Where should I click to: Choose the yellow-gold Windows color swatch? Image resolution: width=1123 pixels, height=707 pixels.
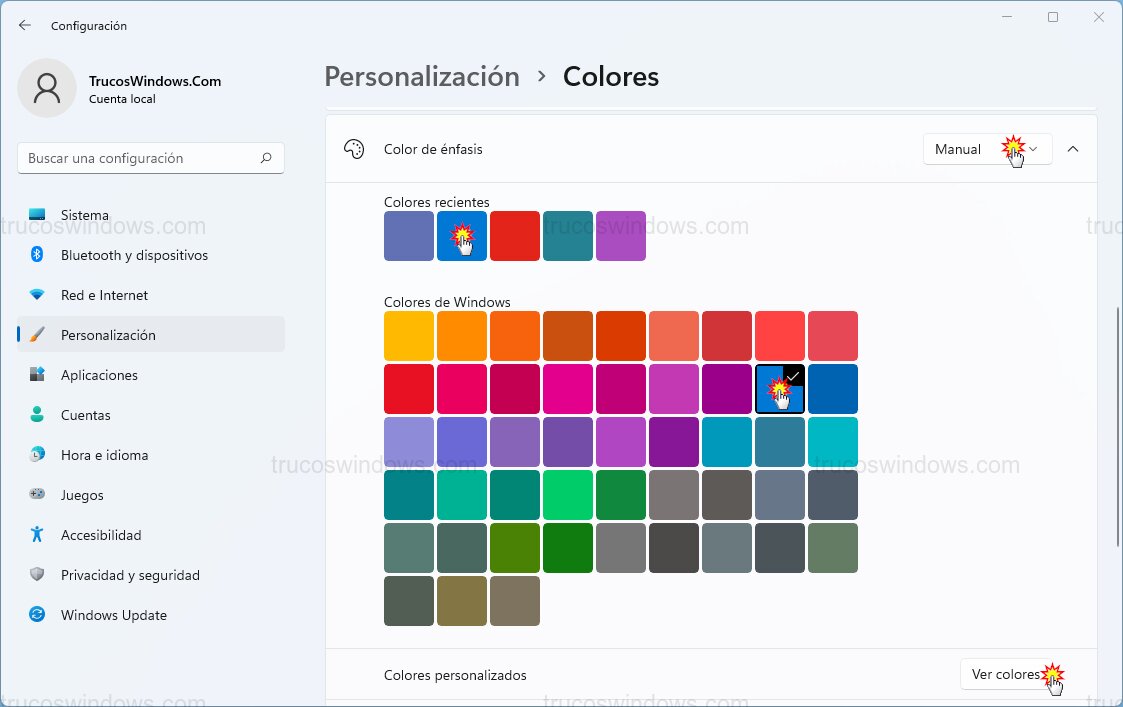click(409, 336)
